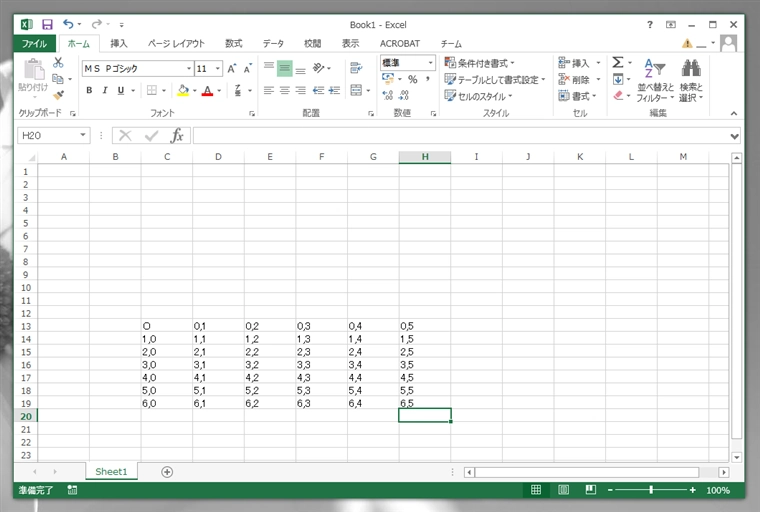This screenshot has width=760, height=512.
Task: Click the Excel Help question mark icon
Action: click(x=649, y=24)
